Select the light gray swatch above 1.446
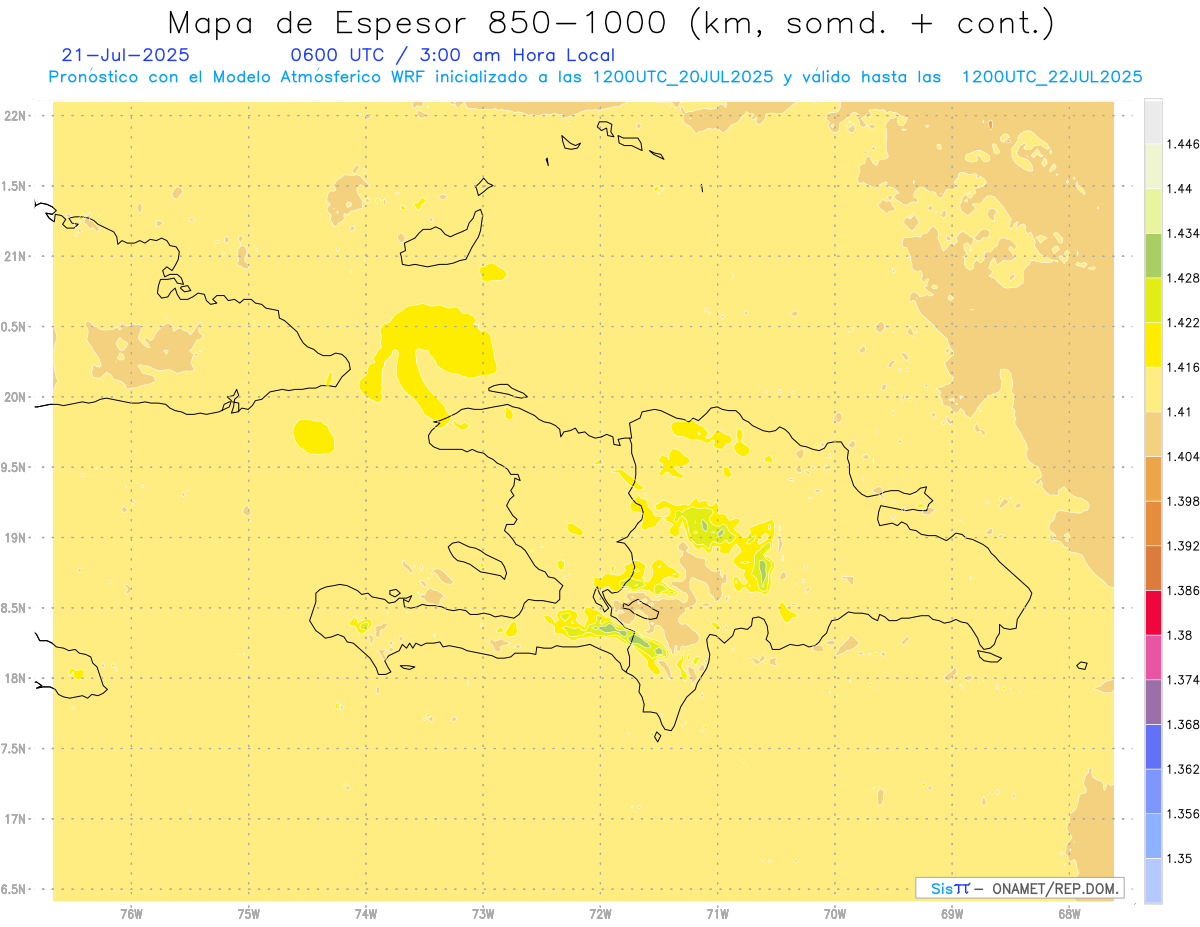1200x927 pixels. click(x=1153, y=121)
